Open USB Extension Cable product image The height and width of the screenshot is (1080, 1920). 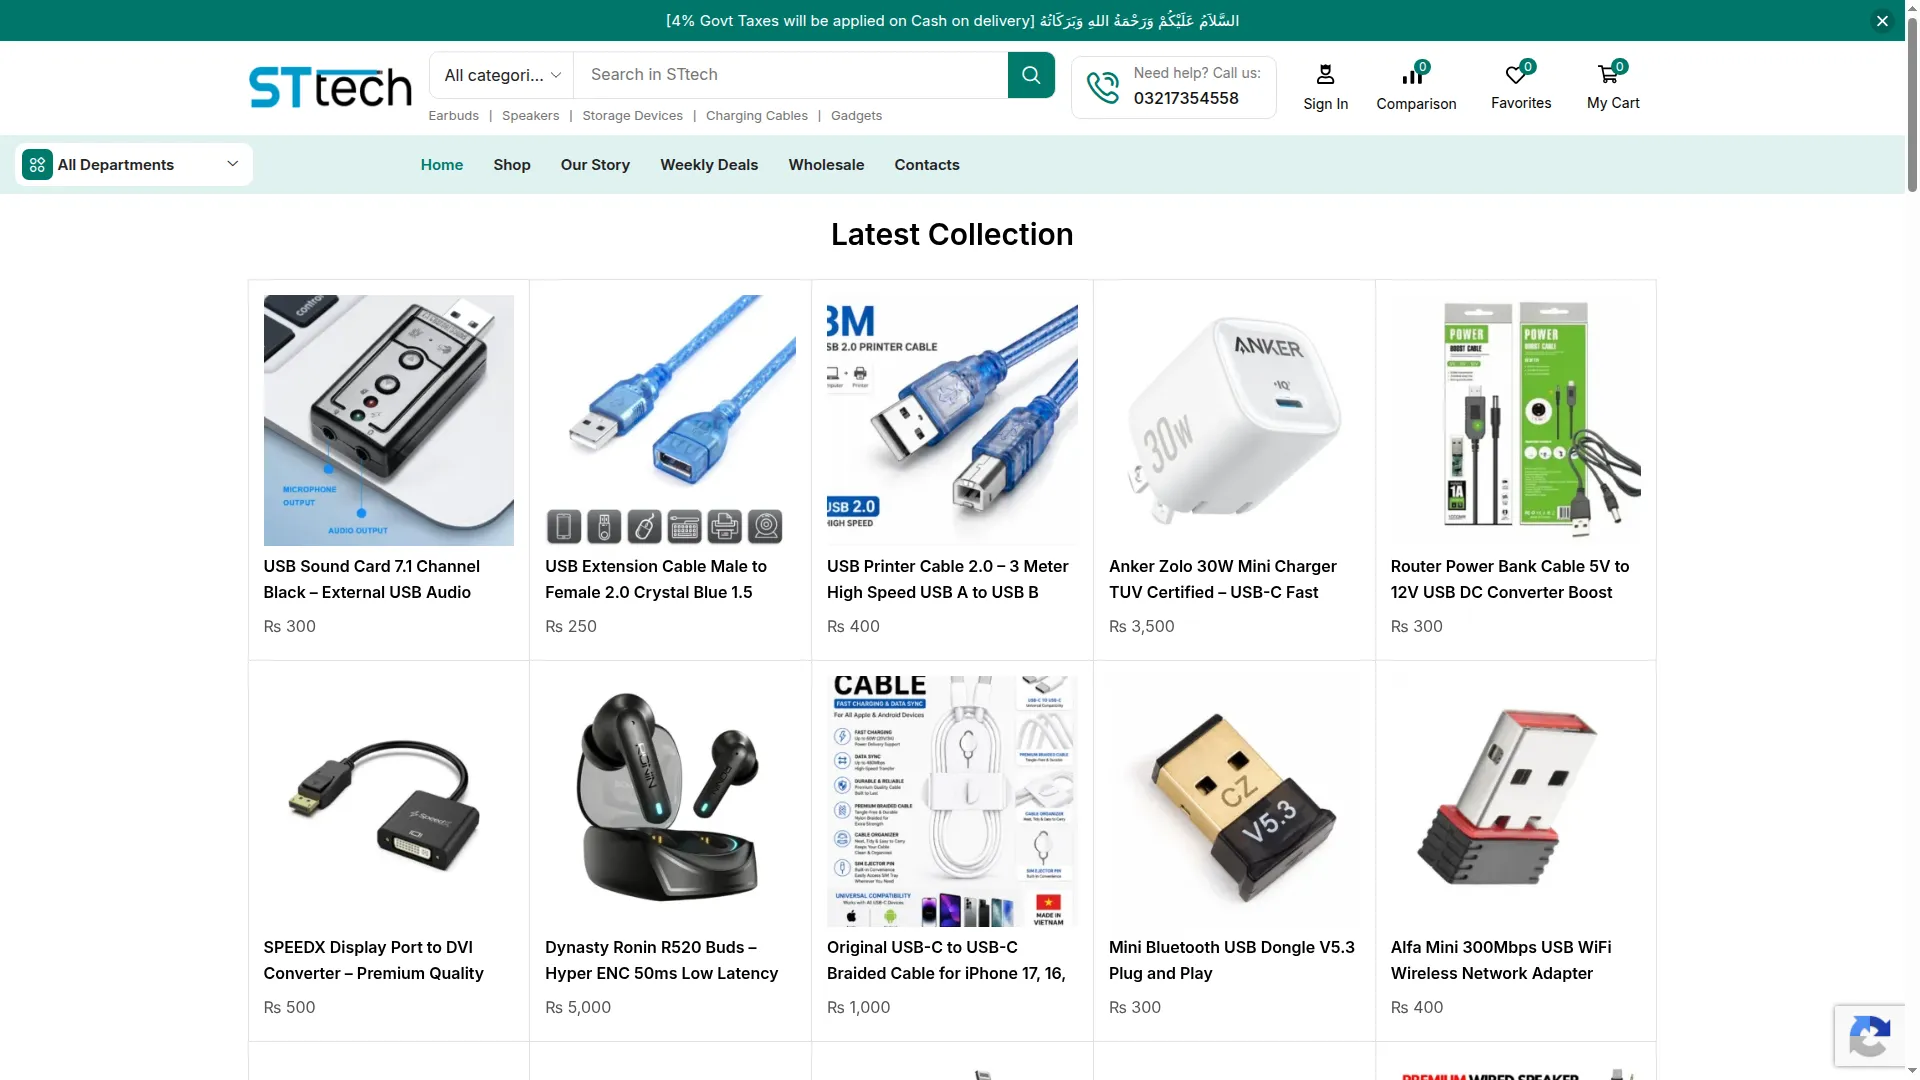(670, 420)
